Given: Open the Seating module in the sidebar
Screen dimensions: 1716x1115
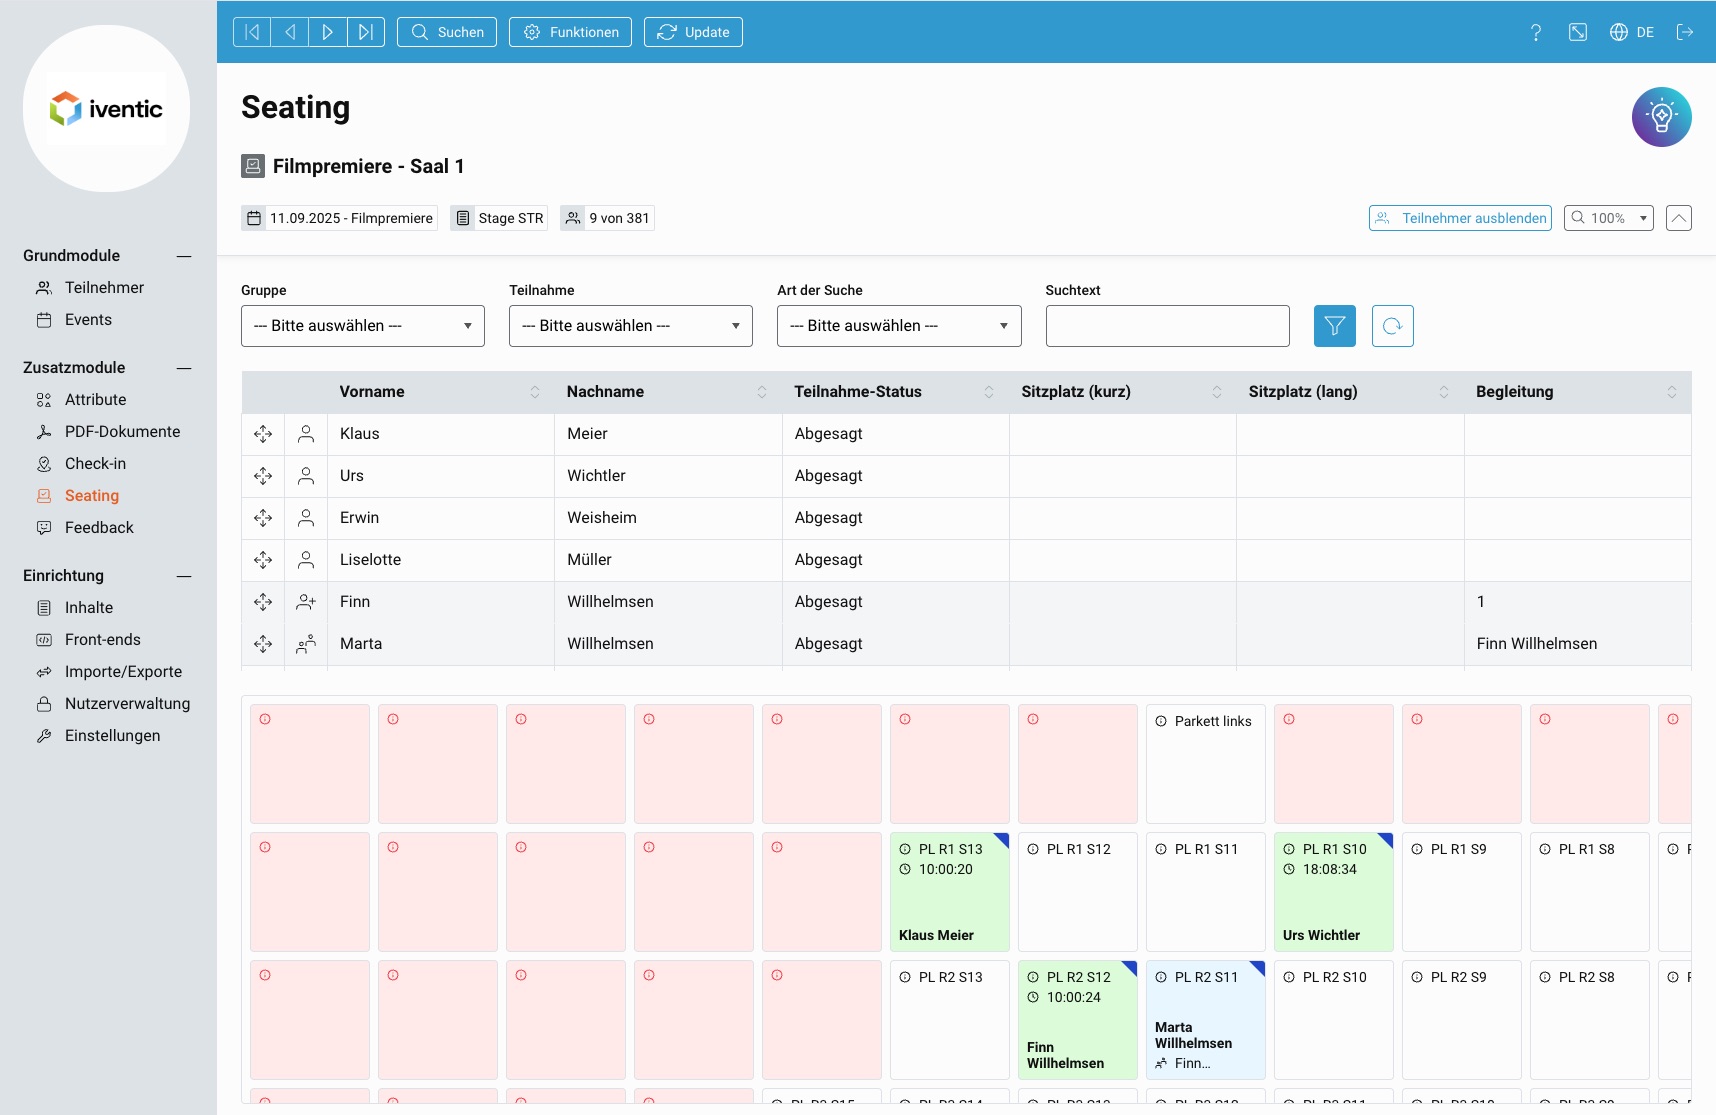Looking at the screenshot, I should pos(92,495).
